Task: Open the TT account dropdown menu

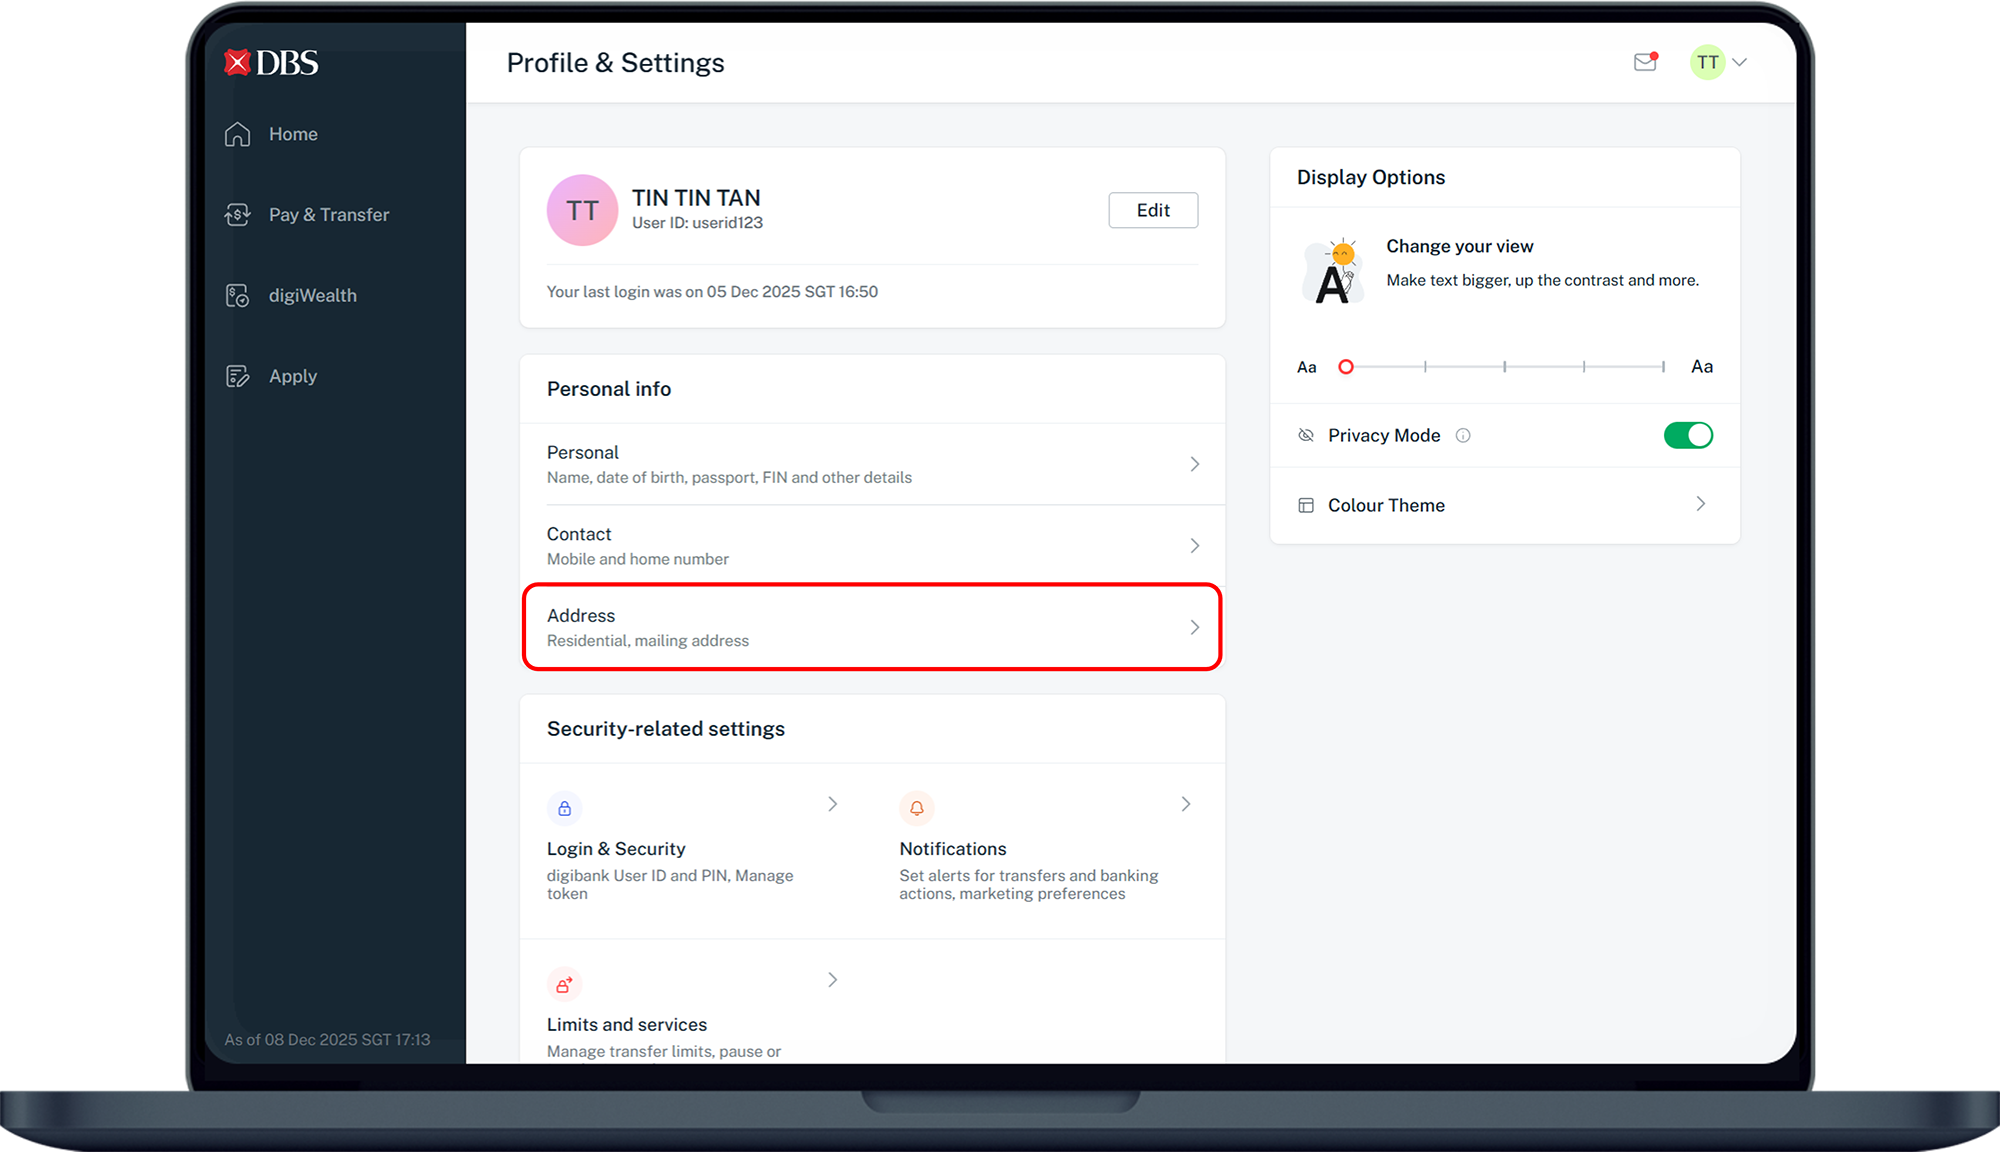Action: point(1740,62)
